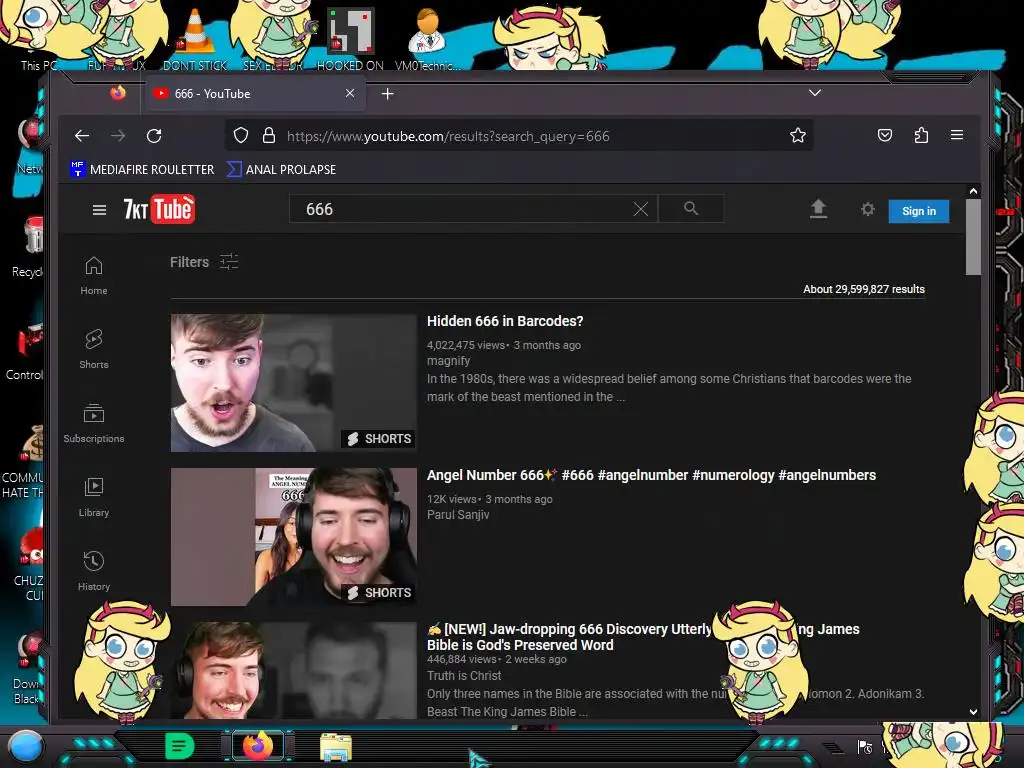Go to Home in the sidebar
This screenshot has width=1024, height=768.
(93, 276)
